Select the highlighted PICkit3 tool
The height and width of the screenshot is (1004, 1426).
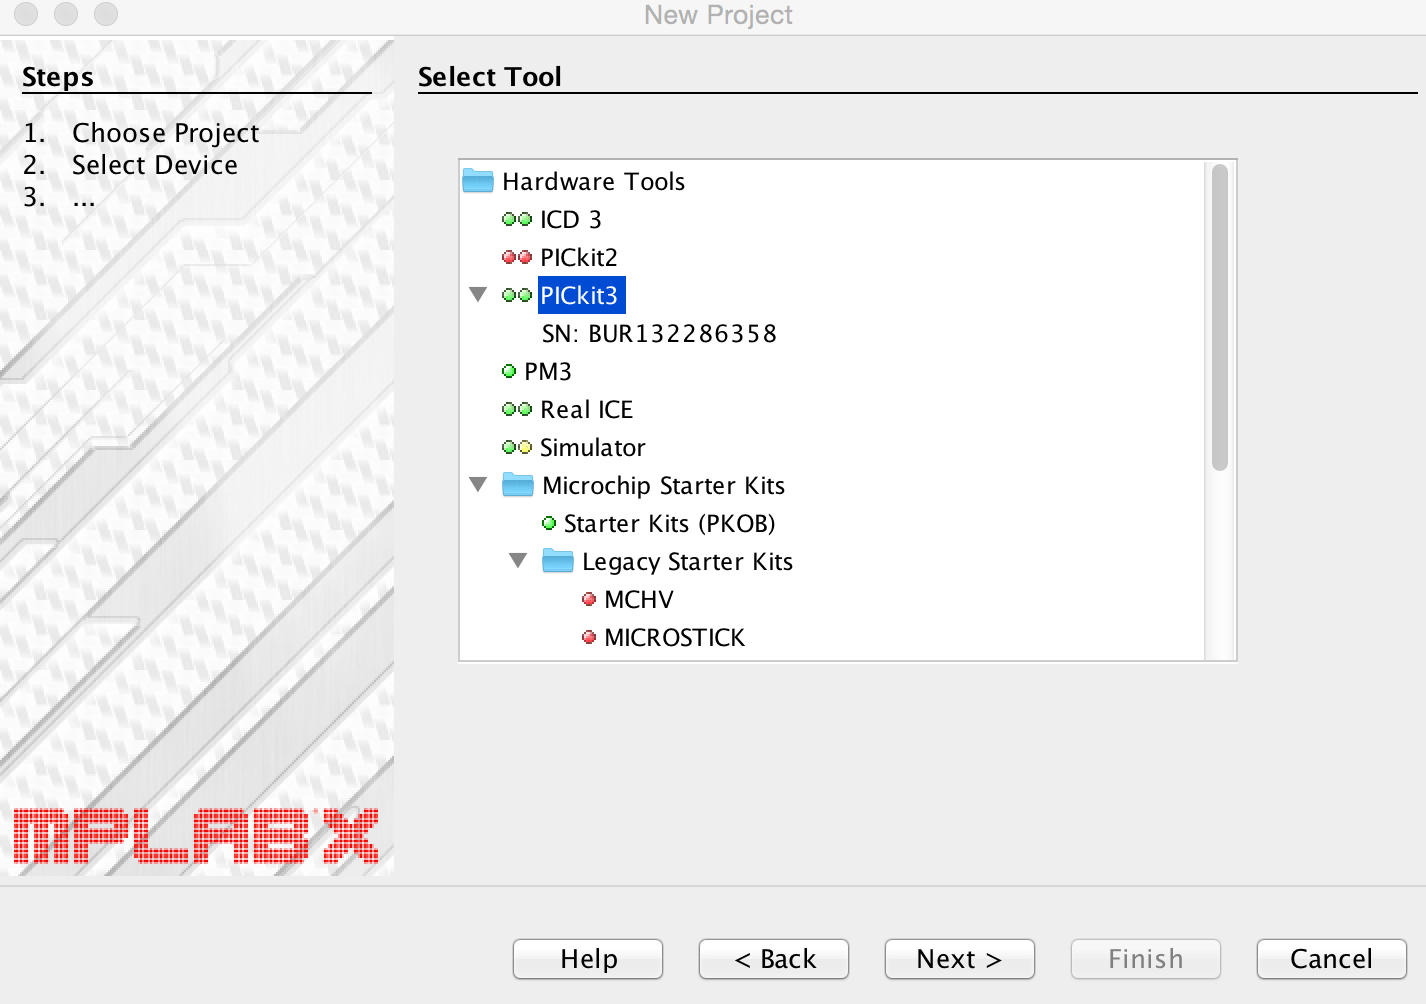click(x=581, y=295)
